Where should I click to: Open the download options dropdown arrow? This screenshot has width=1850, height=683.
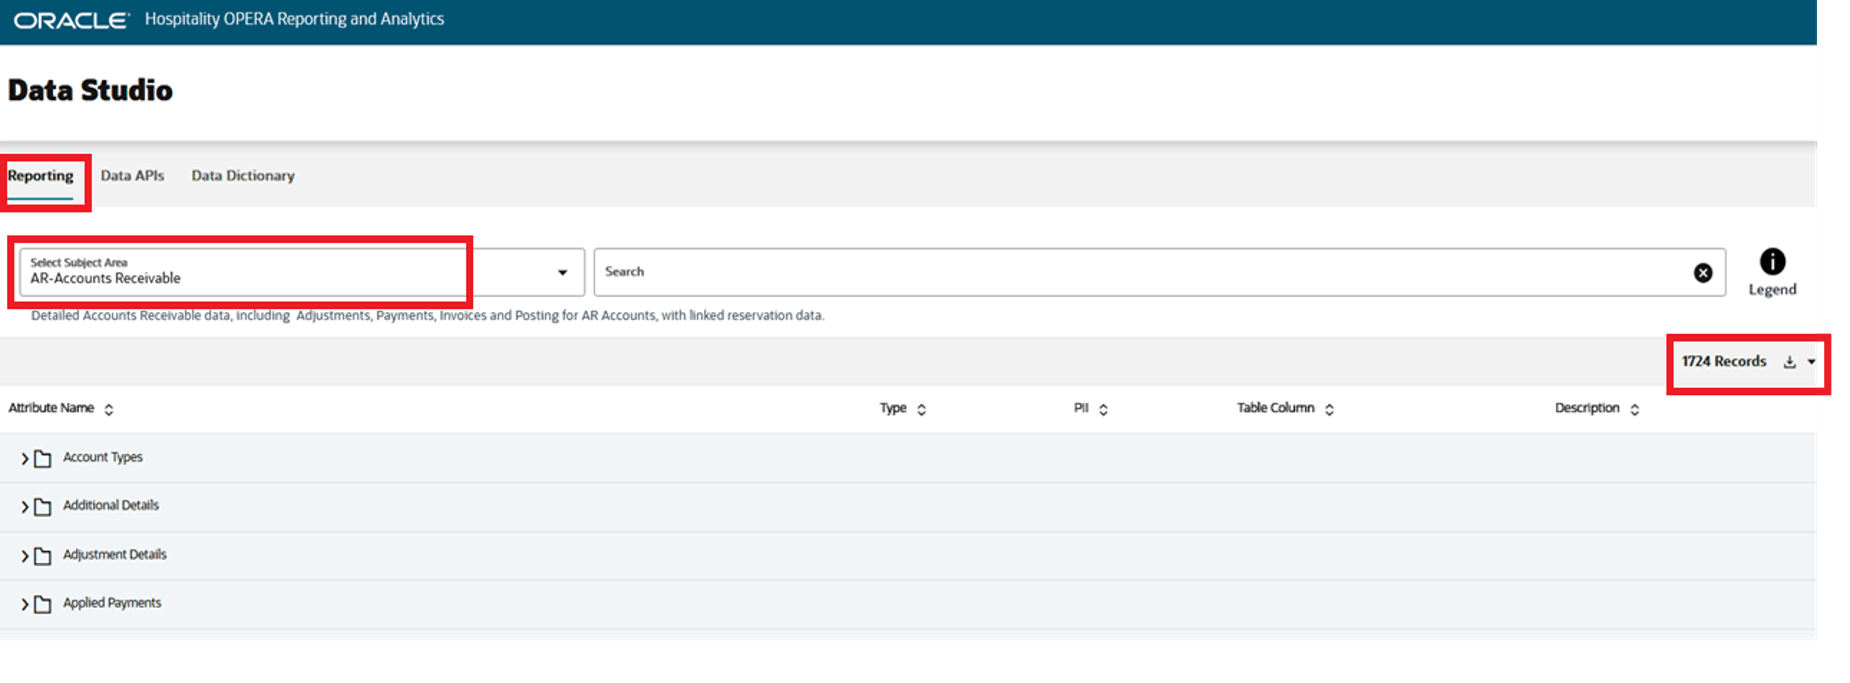(1811, 362)
